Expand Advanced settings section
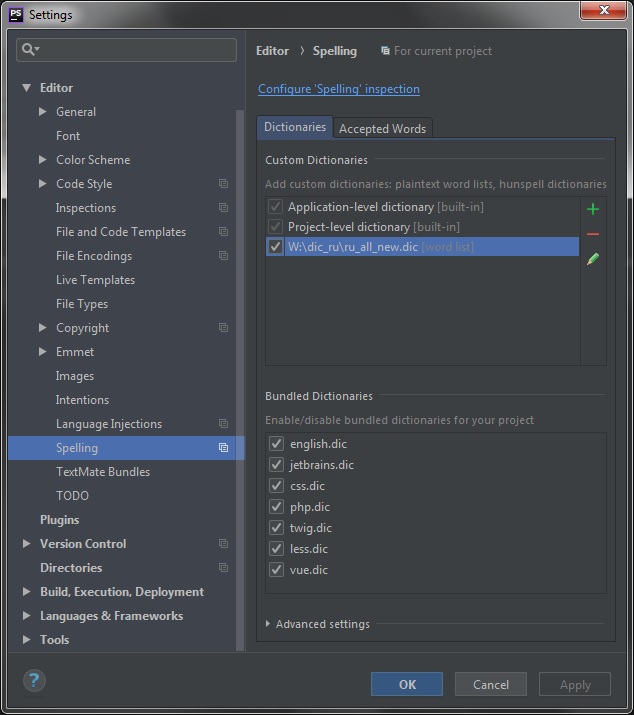 pos(268,624)
